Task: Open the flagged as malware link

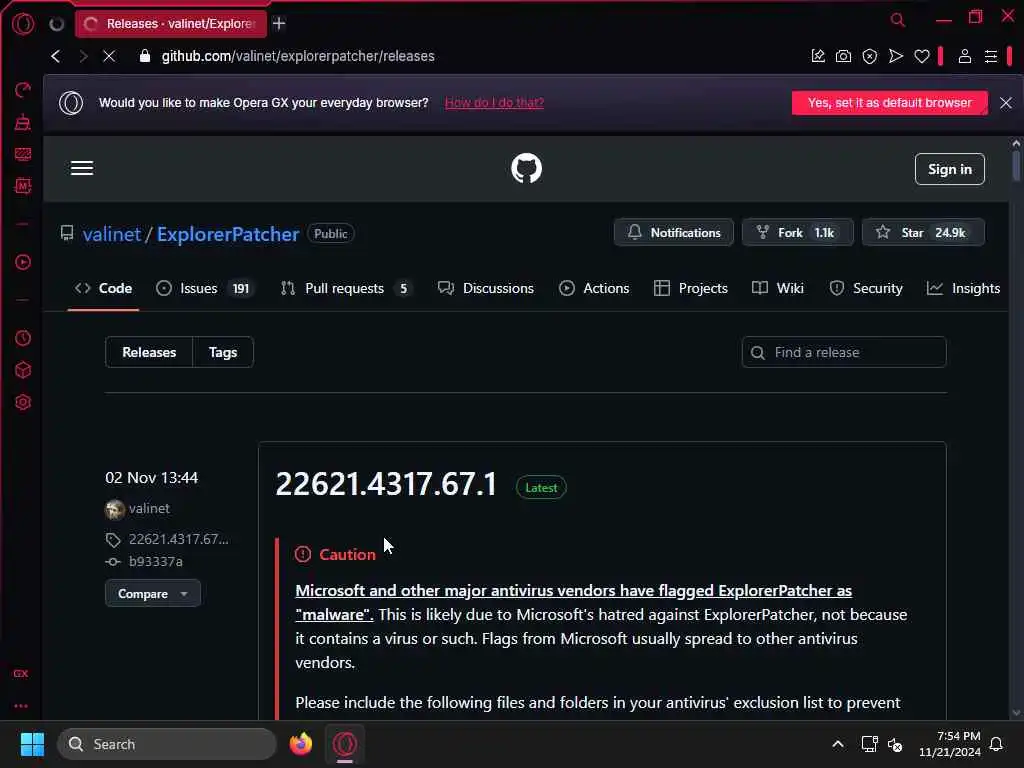Action: coord(573,602)
